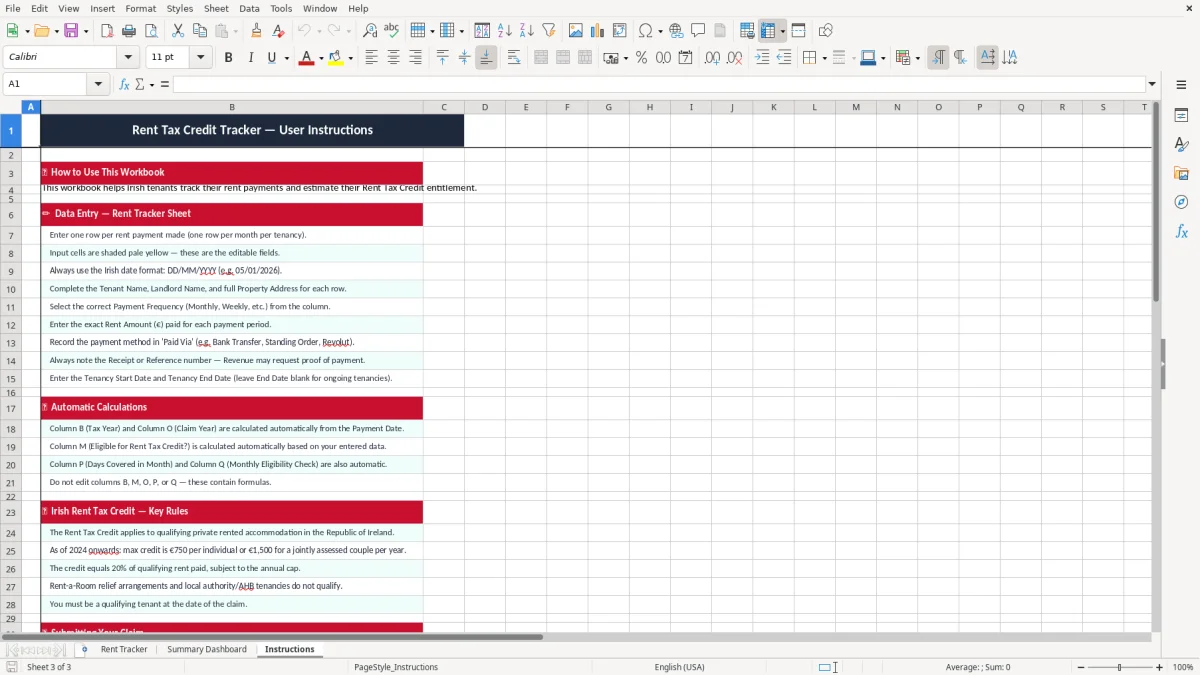This screenshot has width=1200, height=675.
Task: Click the Copy icon
Action: click(x=200, y=30)
